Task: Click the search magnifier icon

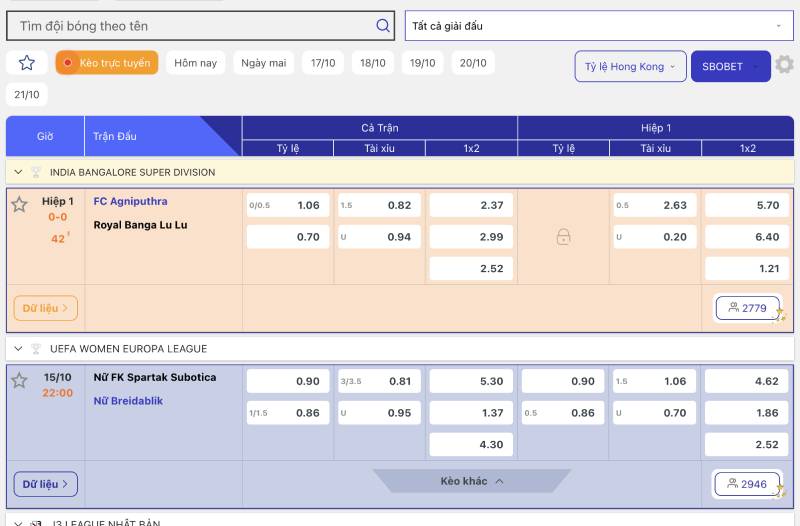Action: tap(382, 26)
